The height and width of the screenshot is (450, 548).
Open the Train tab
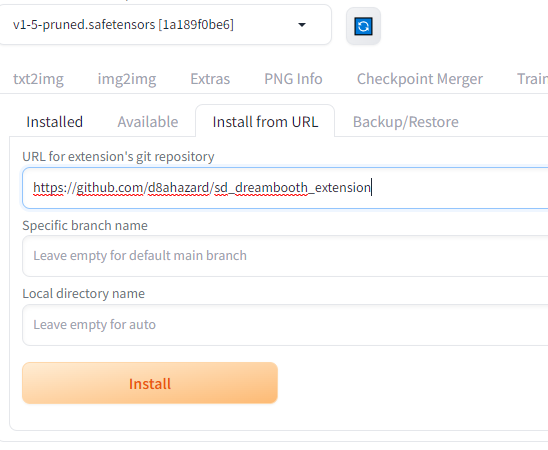(532, 79)
